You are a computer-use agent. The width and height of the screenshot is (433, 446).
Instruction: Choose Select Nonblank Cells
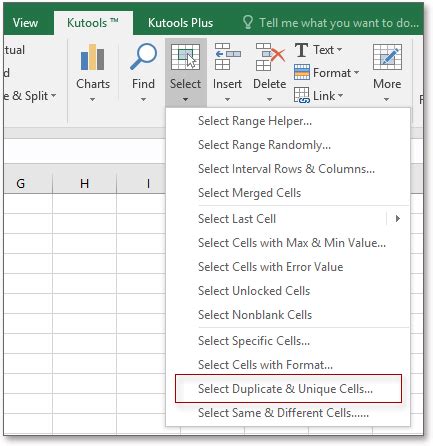click(288, 315)
